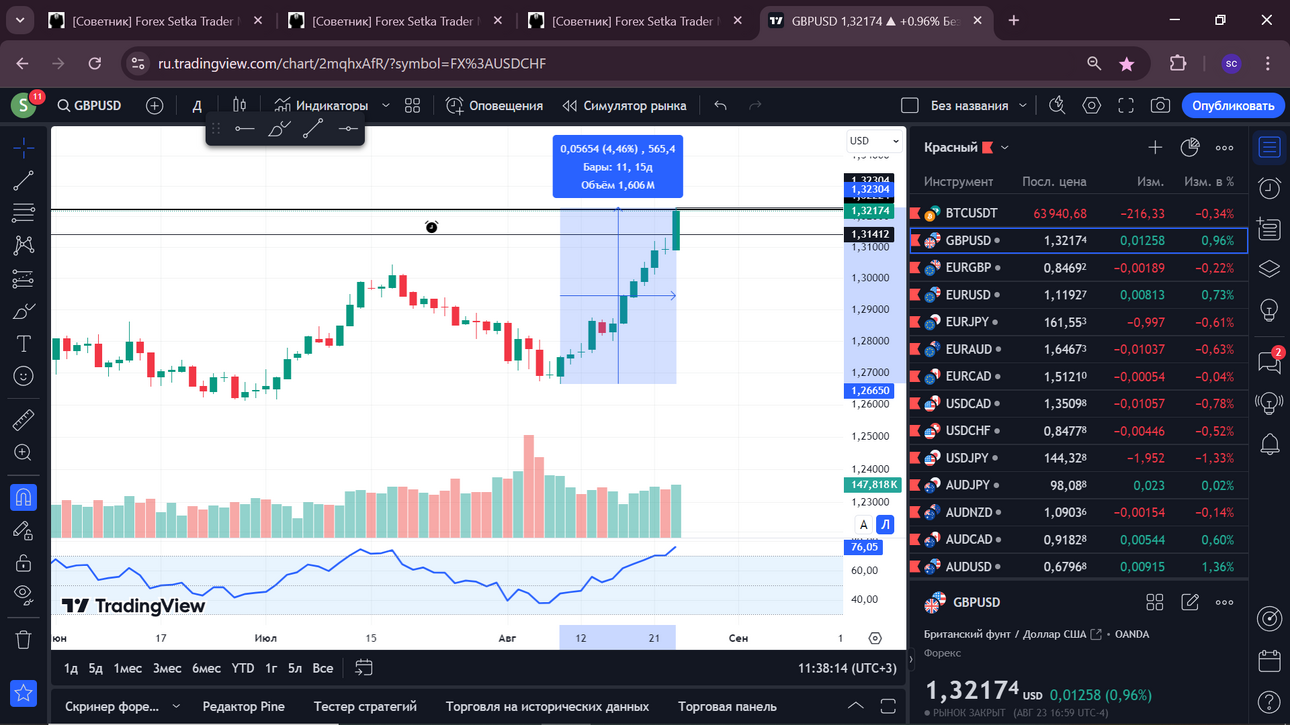Toggle auto scale button A
The height and width of the screenshot is (725, 1290).
coord(864,525)
